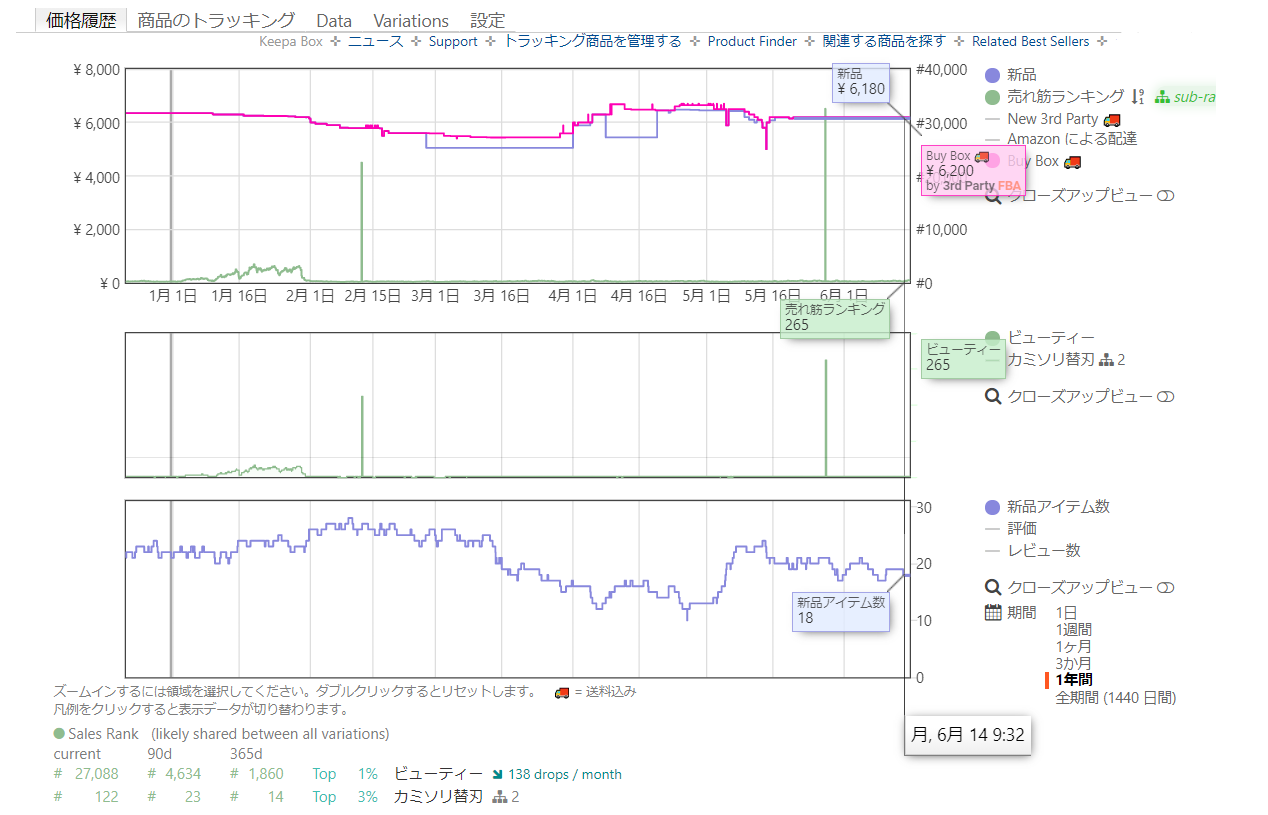Select the 1年間 range

click(1074, 681)
